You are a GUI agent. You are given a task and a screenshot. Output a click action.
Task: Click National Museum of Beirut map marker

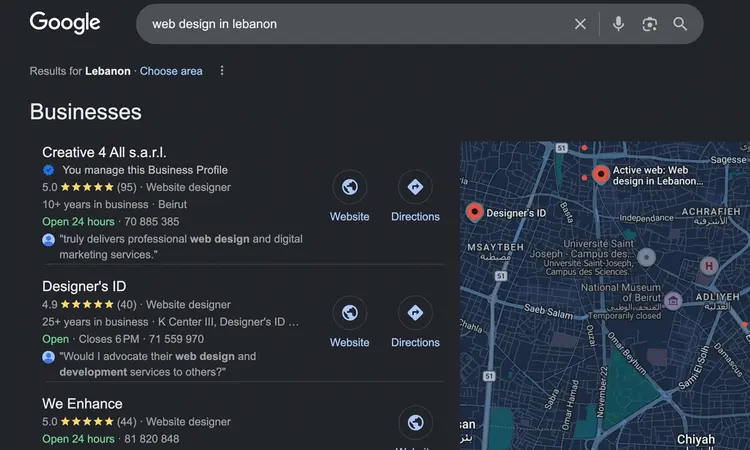point(674,300)
